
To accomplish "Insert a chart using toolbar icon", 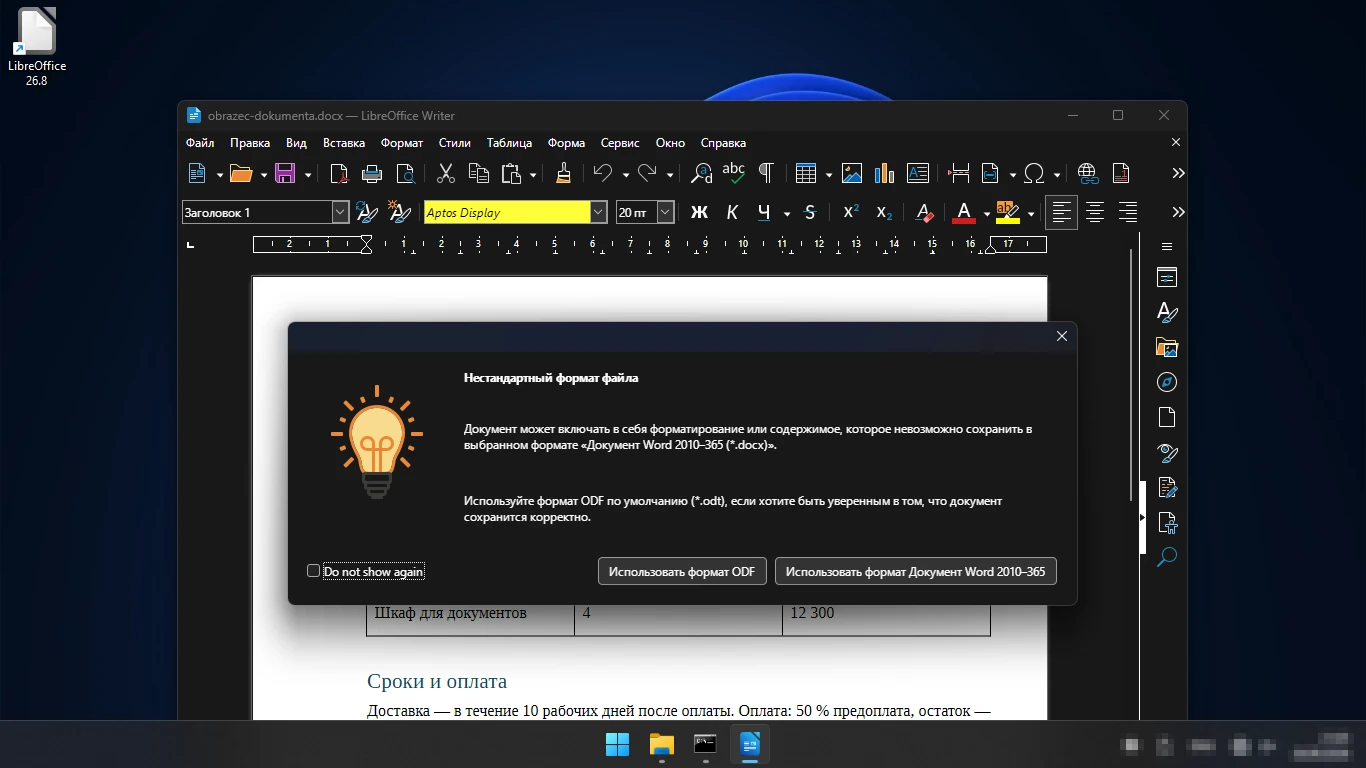I will (x=884, y=173).
